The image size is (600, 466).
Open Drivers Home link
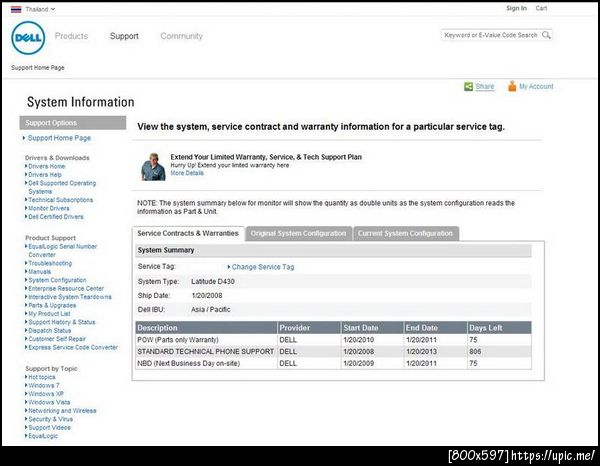[47, 166]
